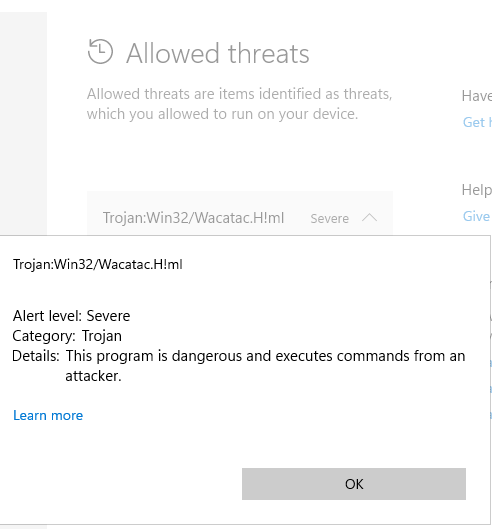Click the Allowed threats description paragraph

(x=239, y=104)
